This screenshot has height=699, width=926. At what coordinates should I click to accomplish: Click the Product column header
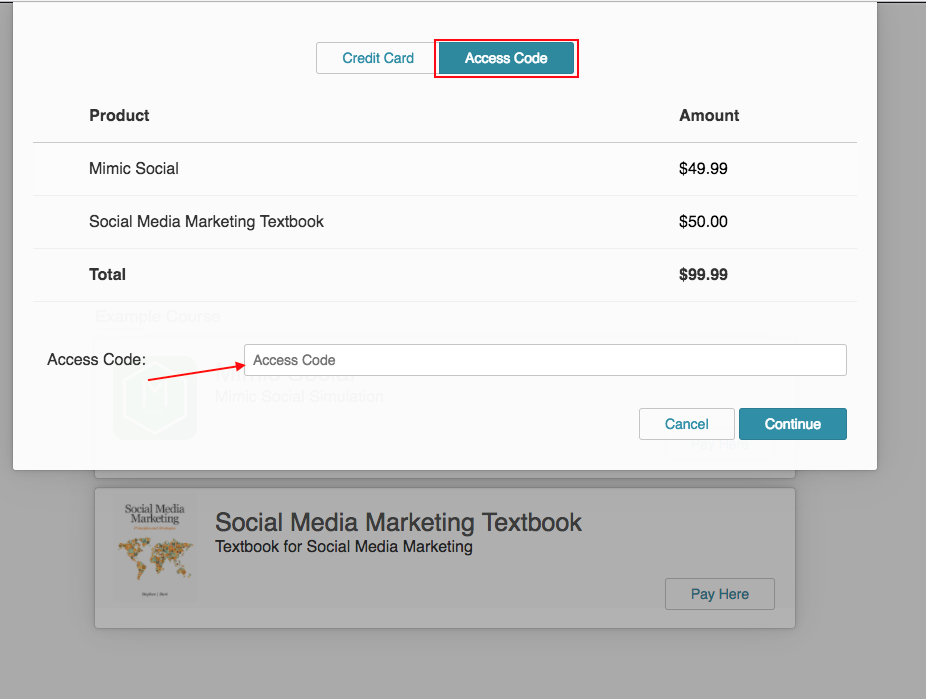[119, 116]
